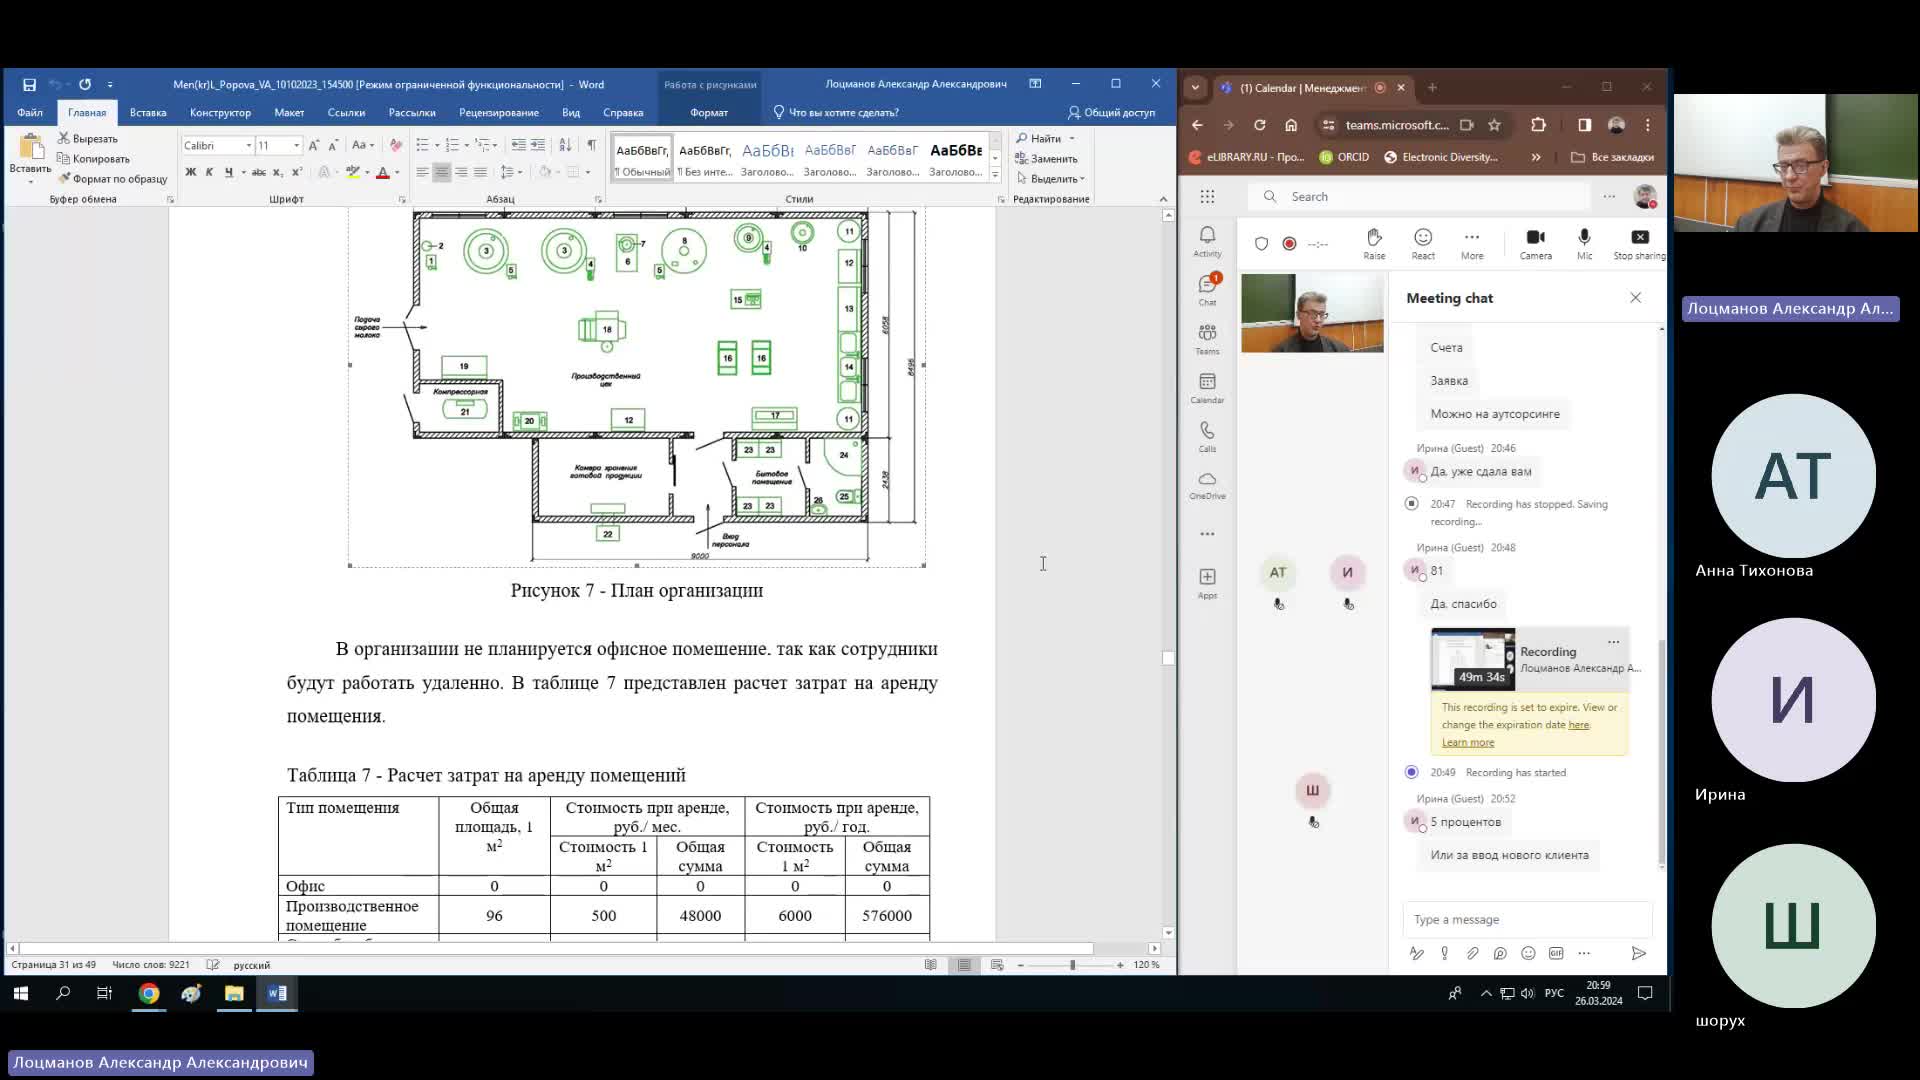The image size is (1920, 1080).
Task: Click the Общий доступ share button
Action: (1111, 113)
